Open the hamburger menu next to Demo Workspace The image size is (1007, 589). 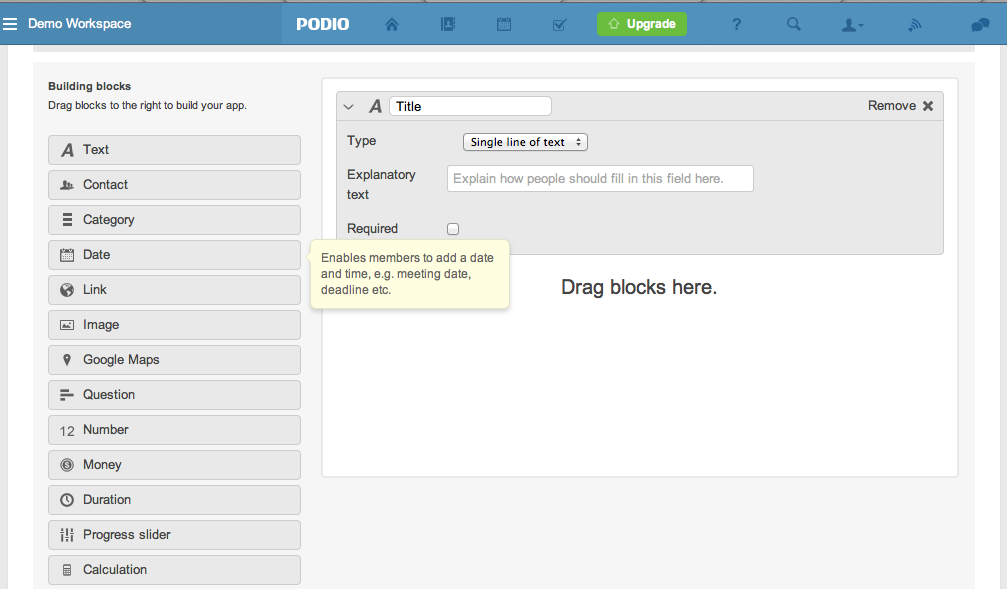pyautogui.click(x=10, y=24)
